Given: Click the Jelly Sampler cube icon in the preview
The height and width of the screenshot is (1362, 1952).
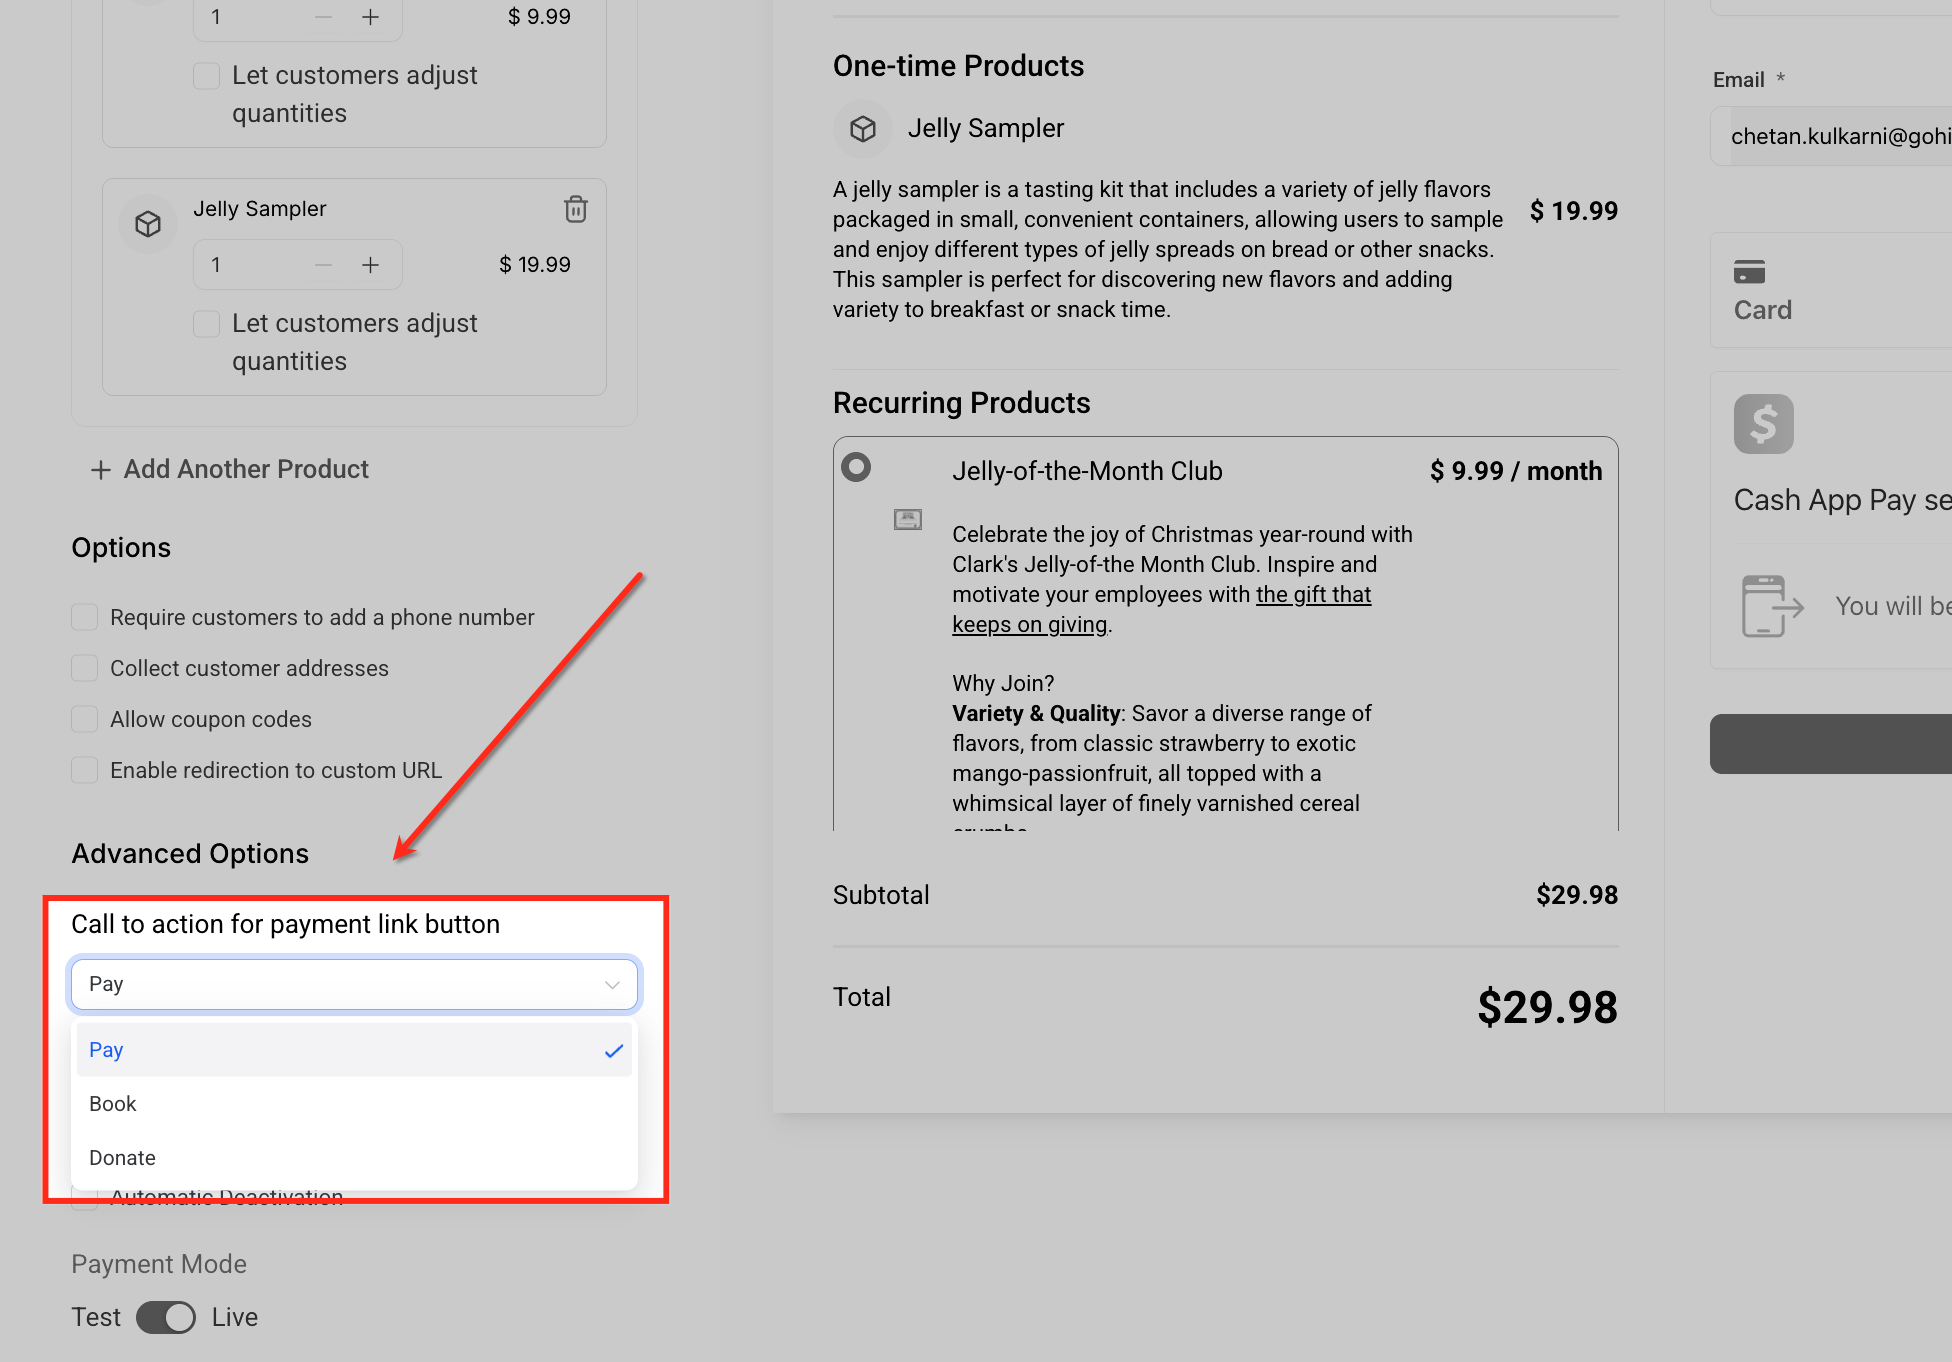Looking at the screenshot, I should [862, 129].
